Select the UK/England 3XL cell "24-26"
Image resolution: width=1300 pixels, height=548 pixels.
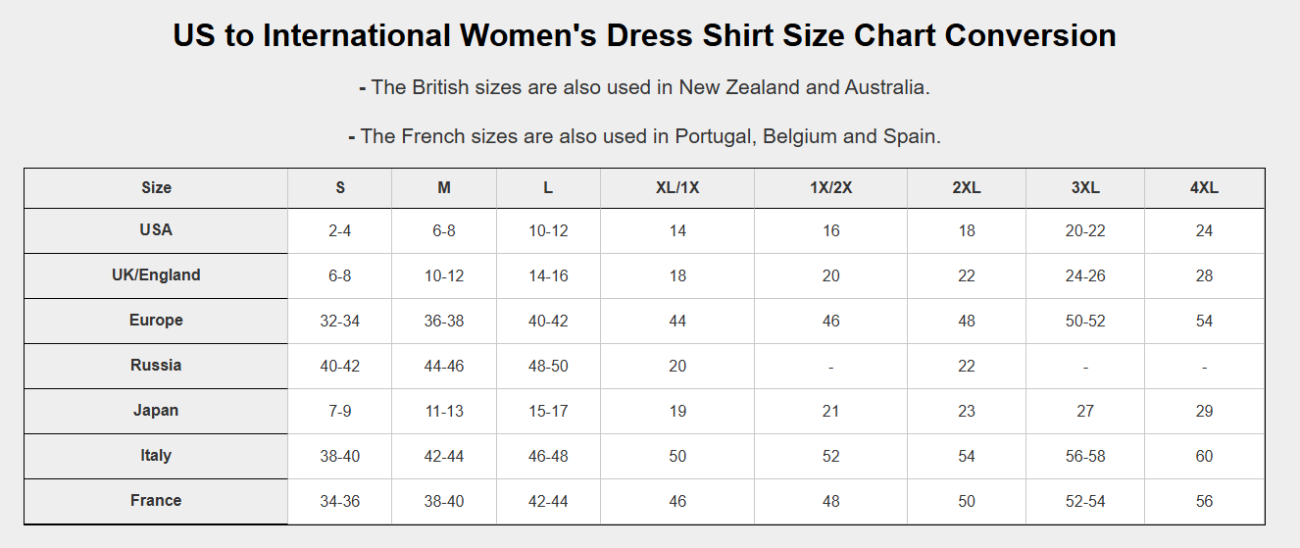[1085, 276]
